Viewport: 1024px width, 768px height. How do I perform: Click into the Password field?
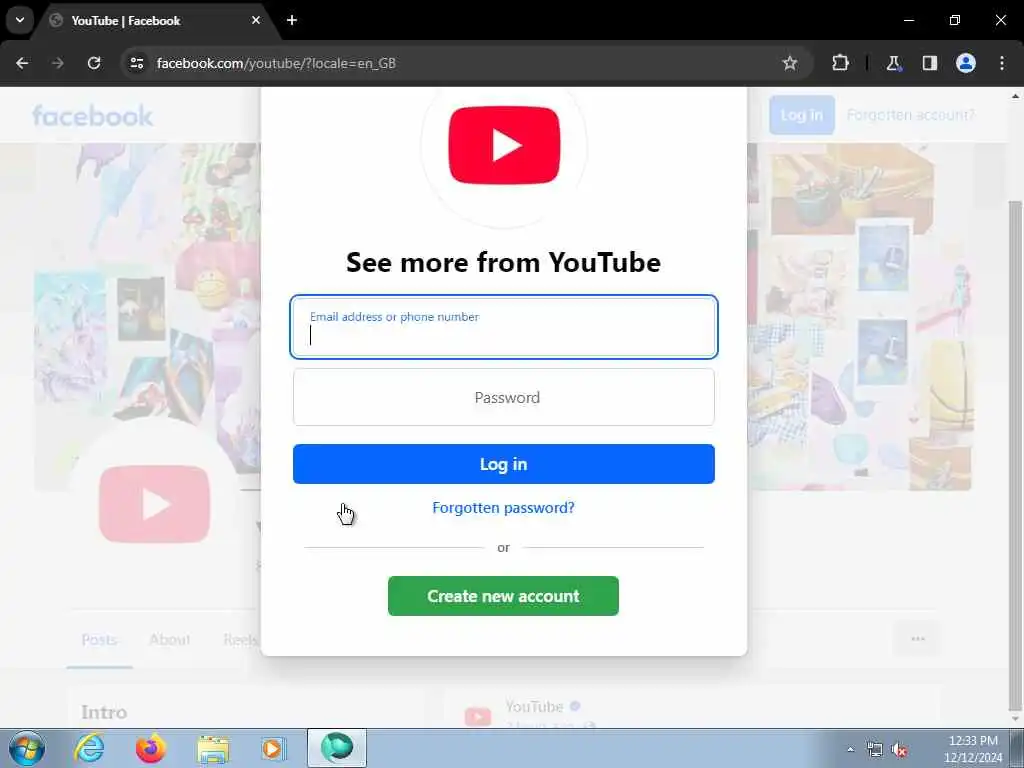[x=504, y=397]
